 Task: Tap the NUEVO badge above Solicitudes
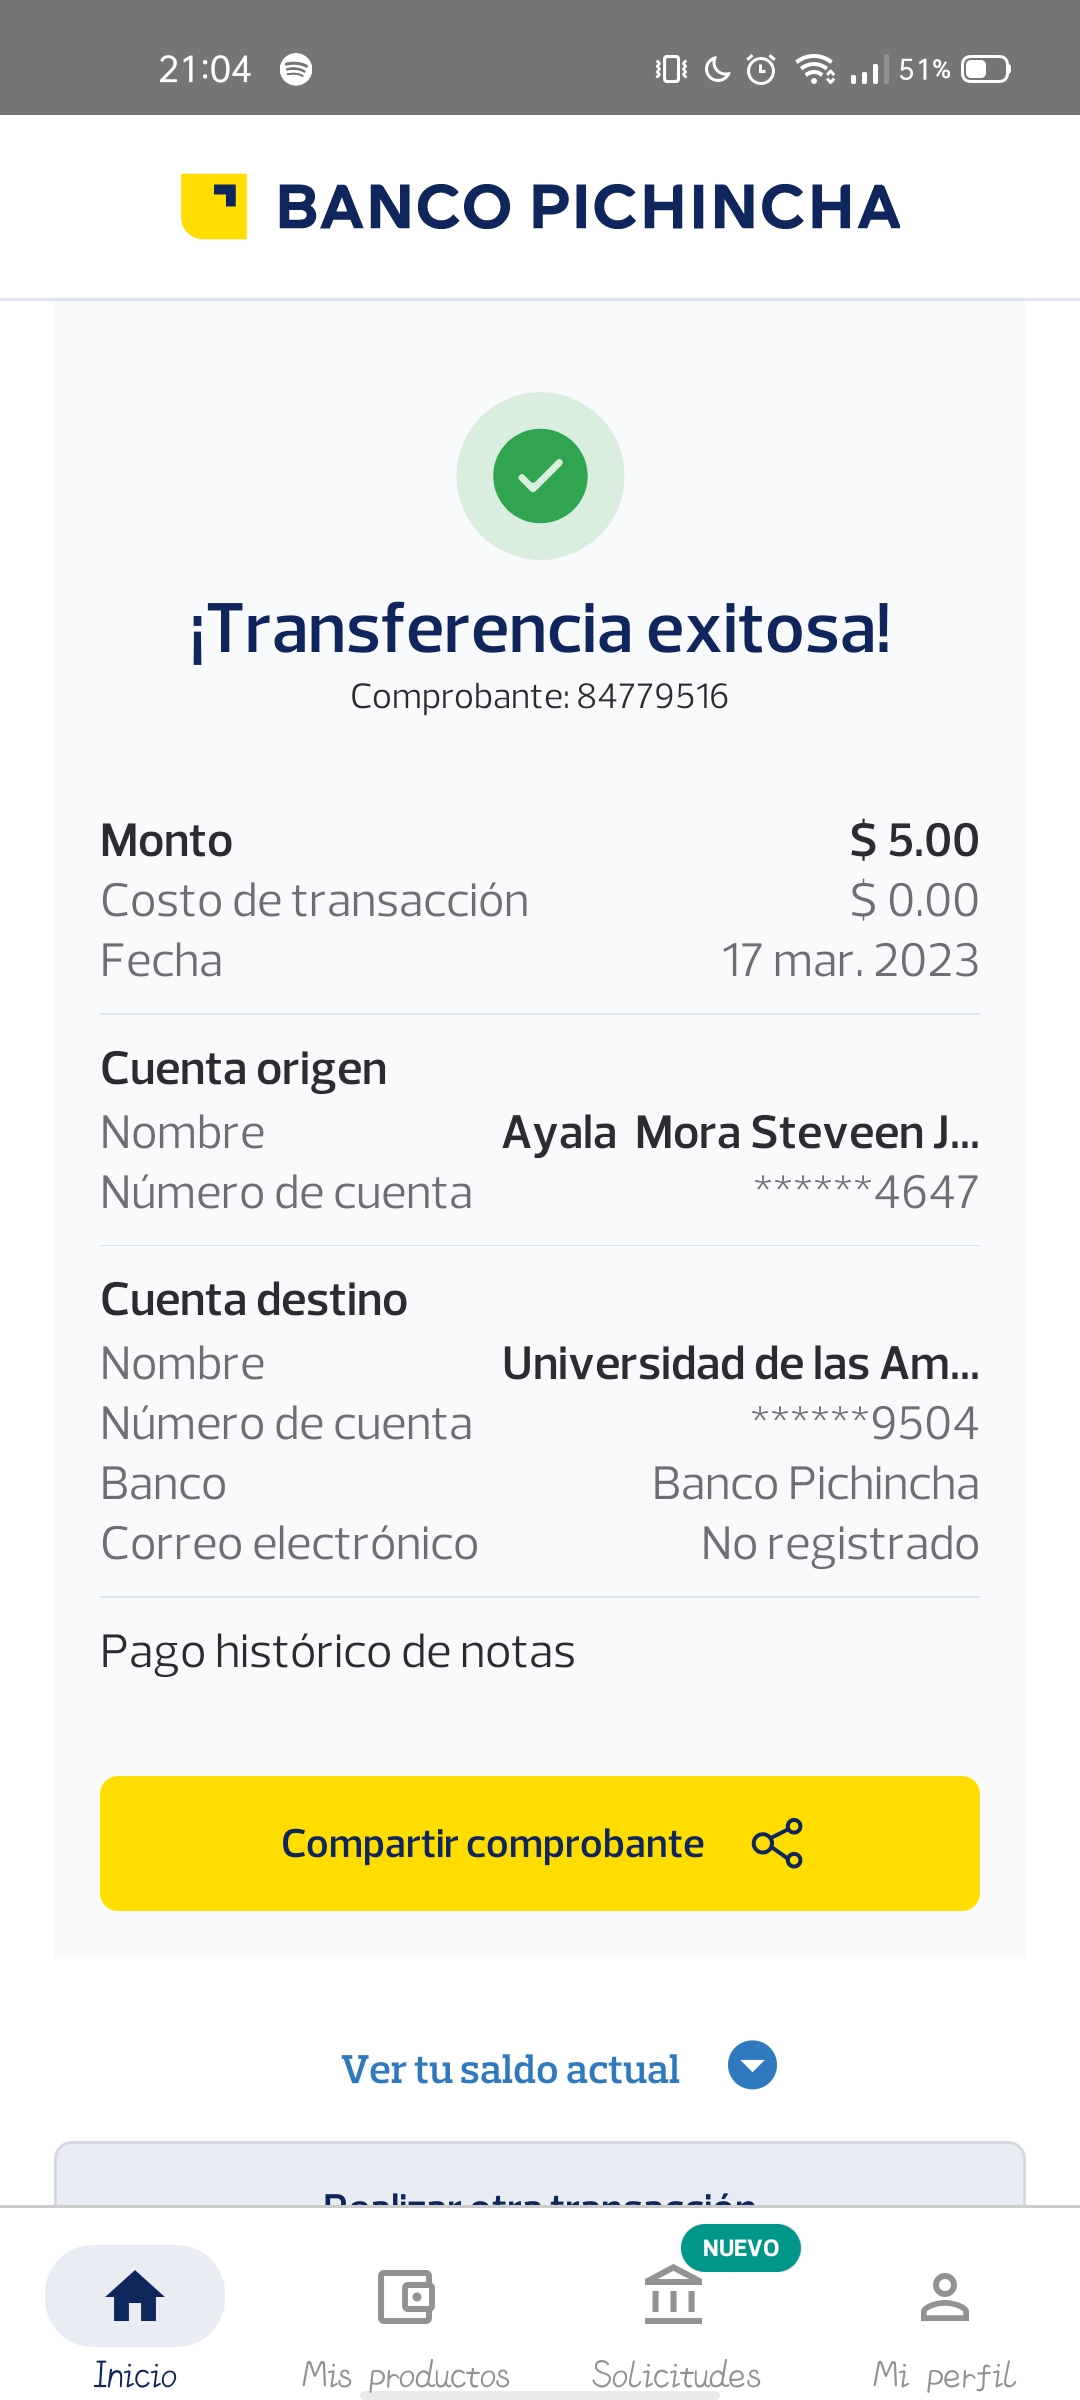click(x=740, y=2248)
